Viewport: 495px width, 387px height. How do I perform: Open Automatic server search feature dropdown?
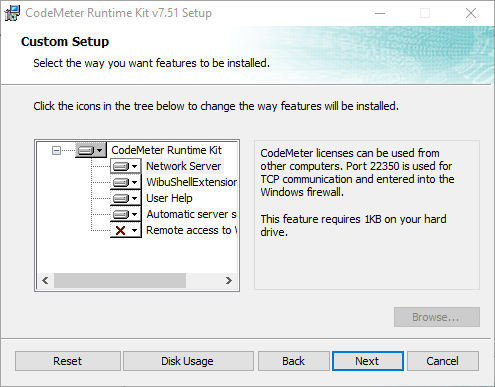tap(126, 214)
